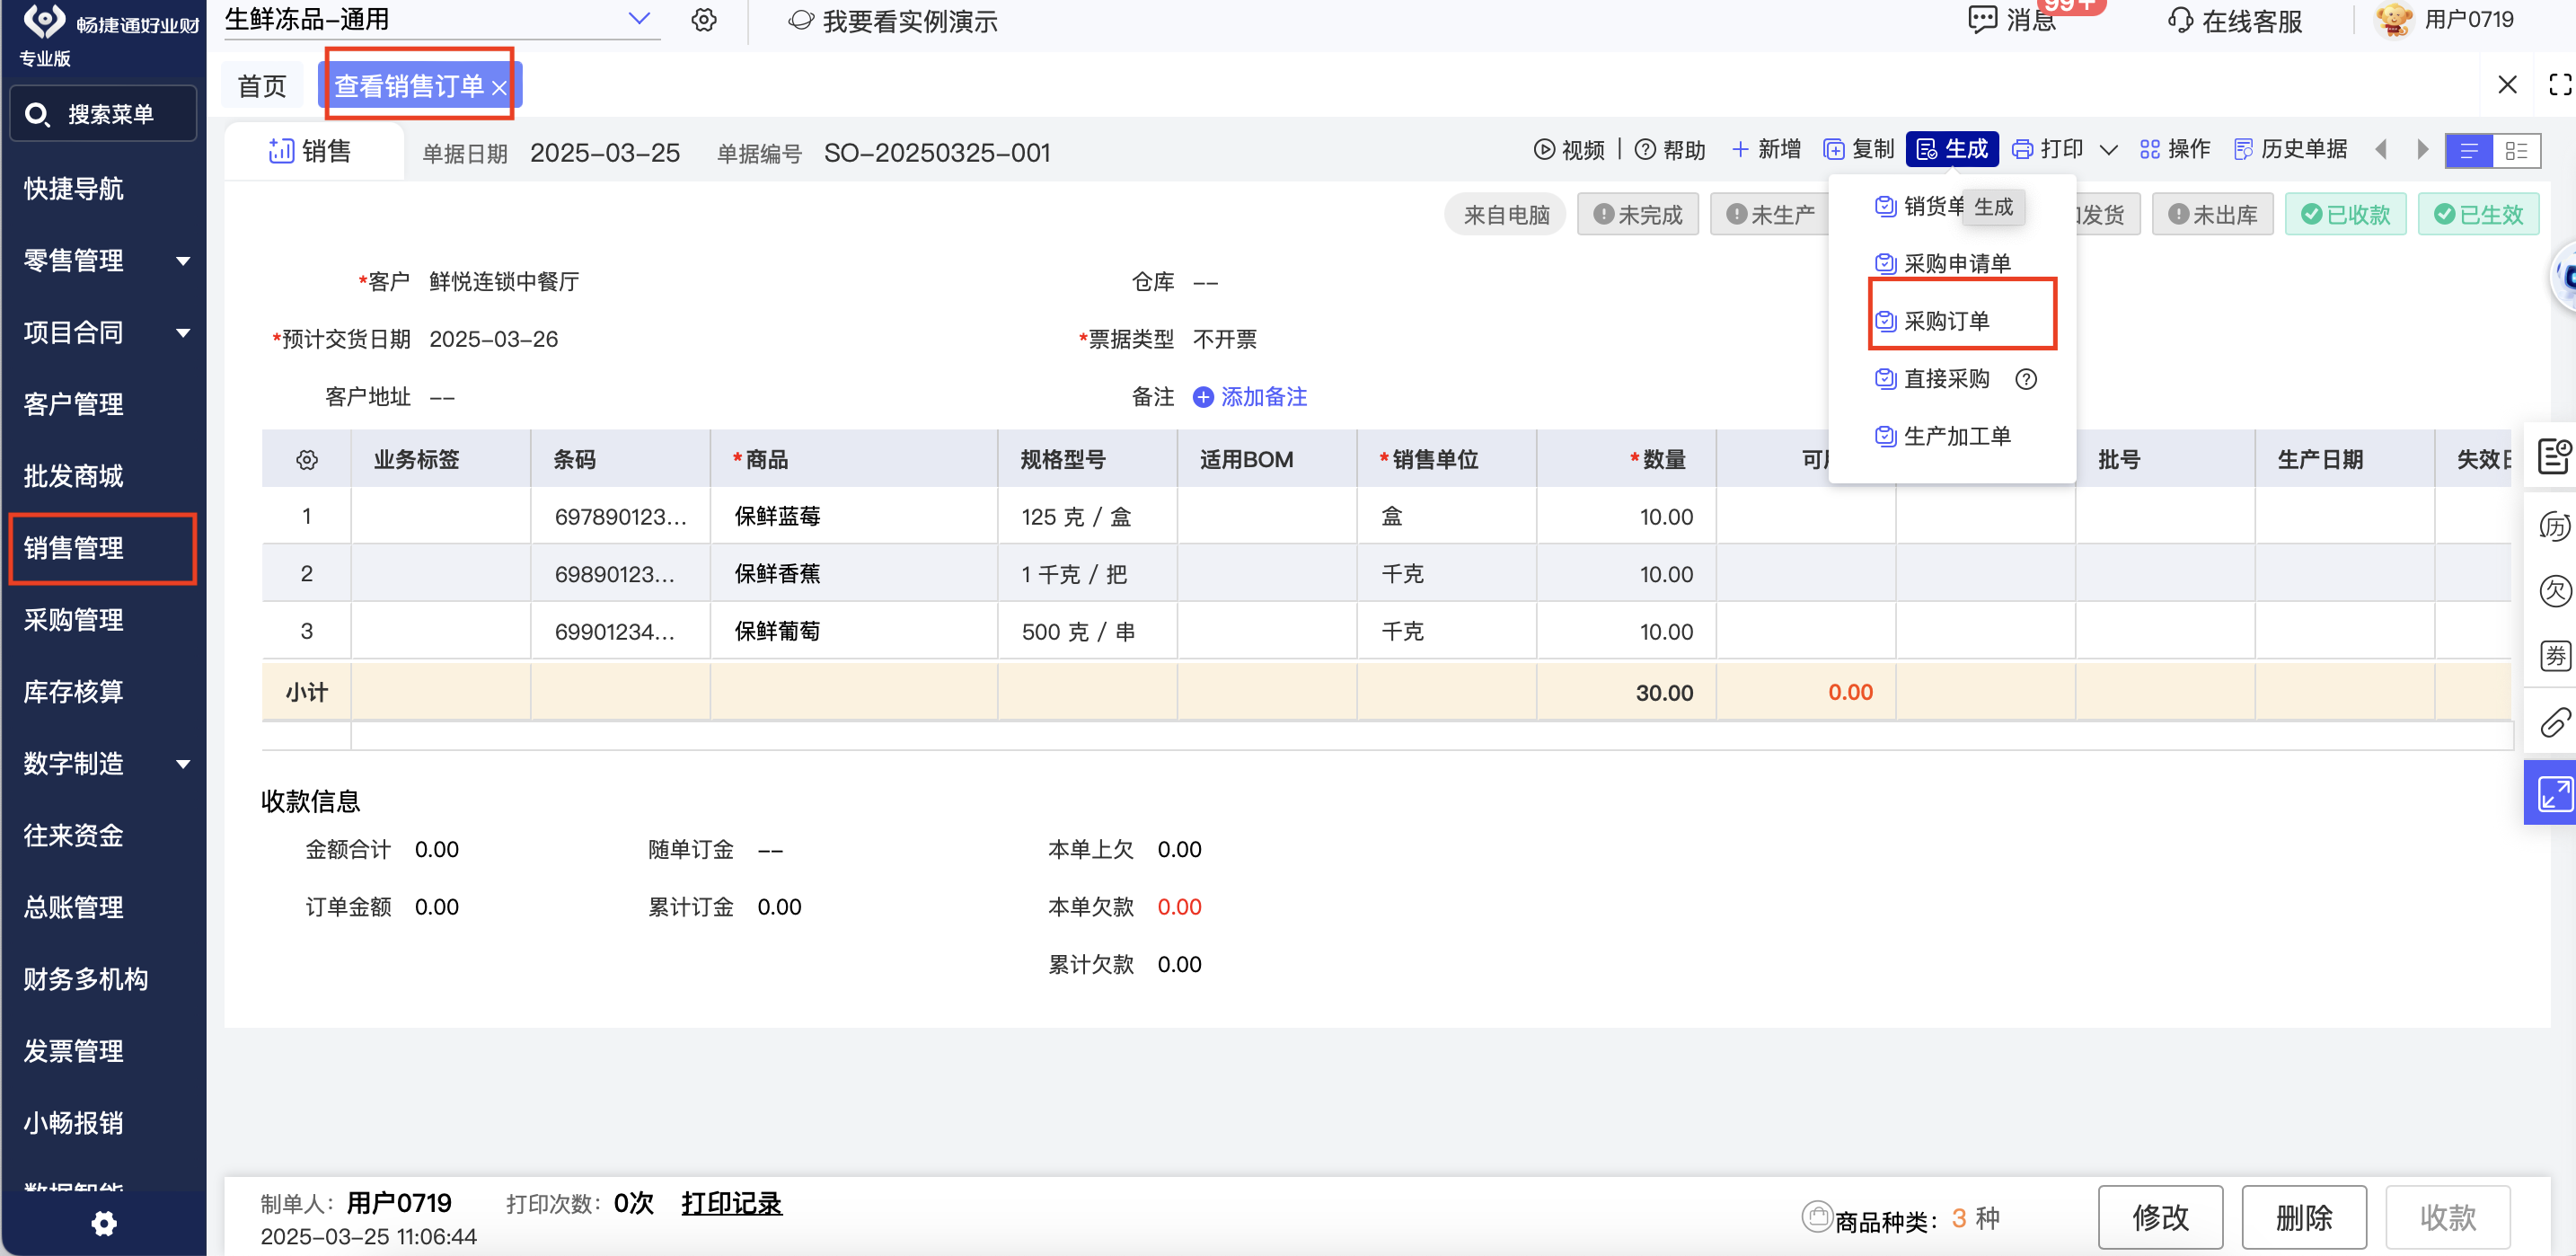Switch to list layout view
This screenshot has width=2576, height=1256.
coord(2469,151)
